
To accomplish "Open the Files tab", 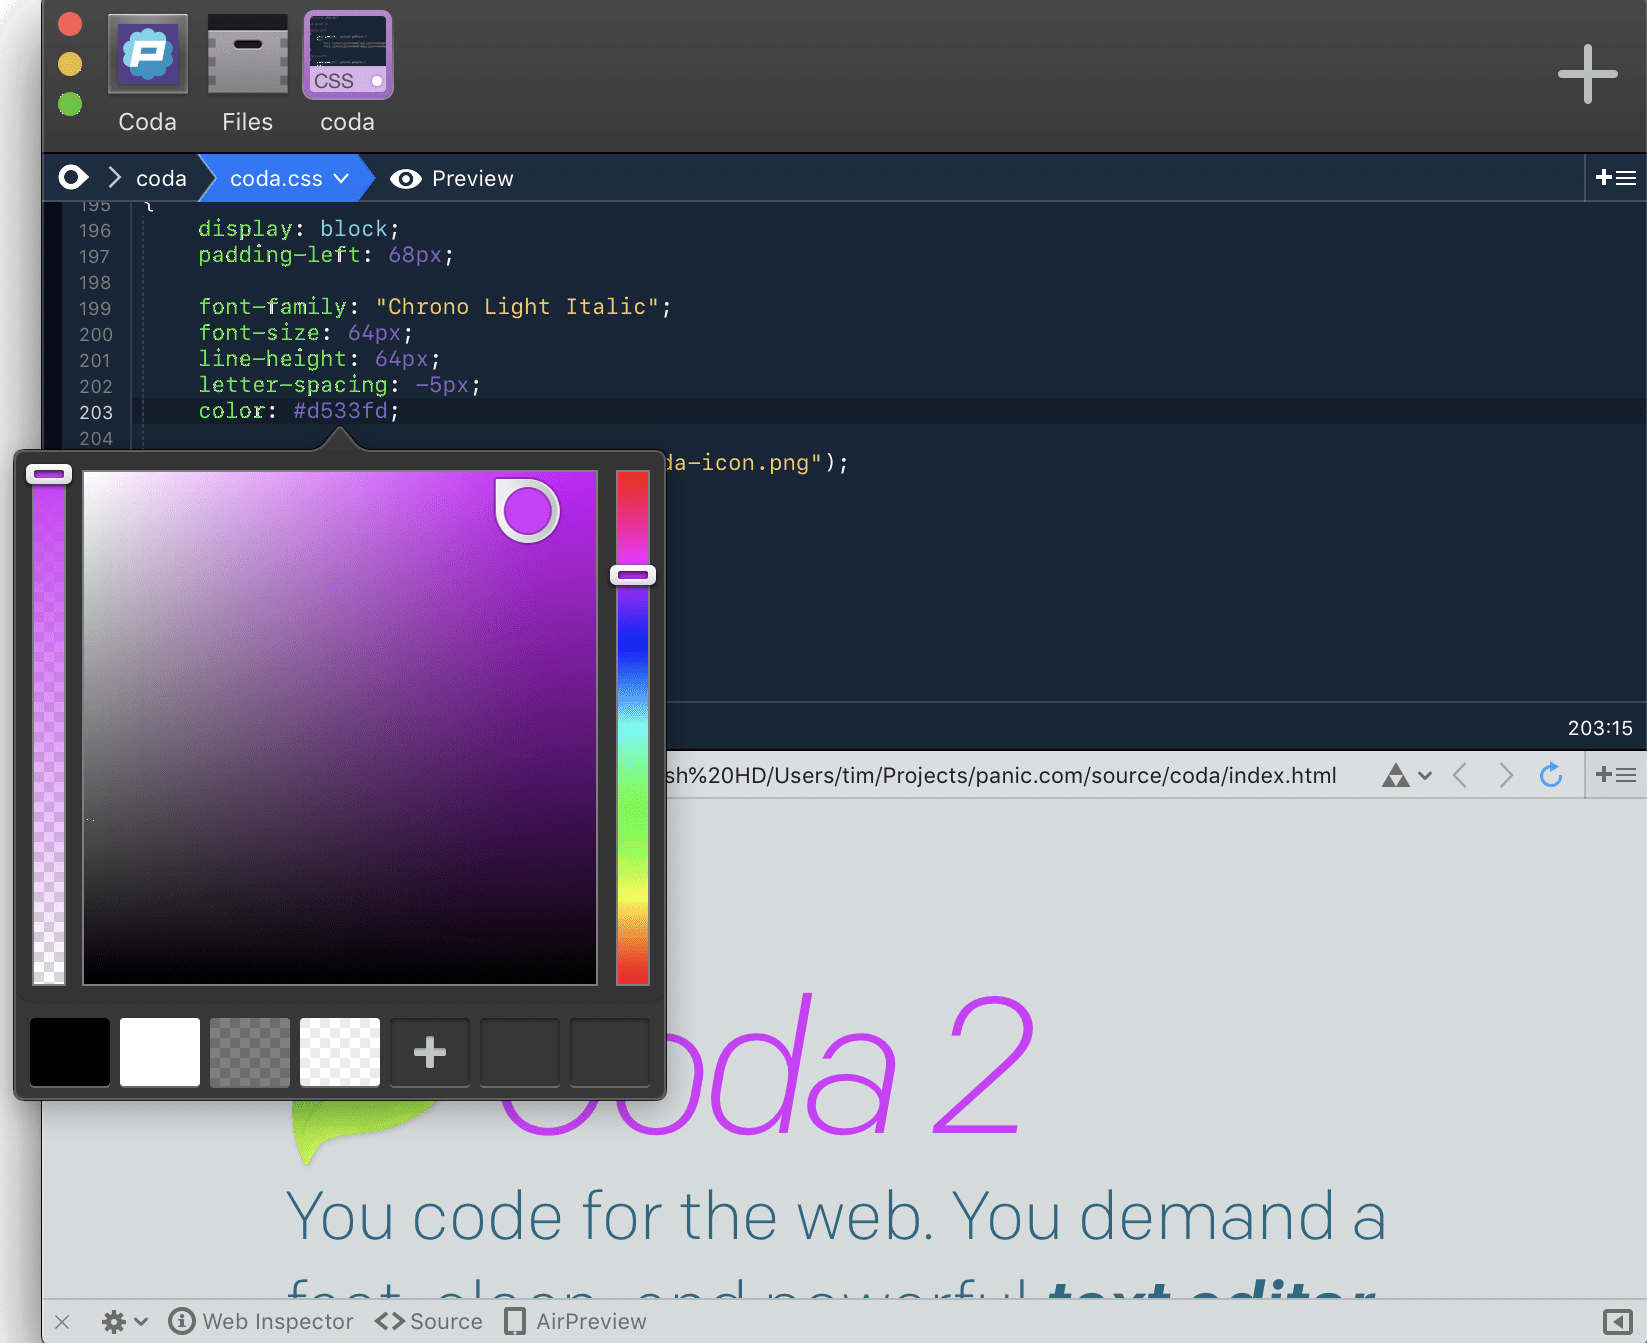I will [x=247, y=73].
